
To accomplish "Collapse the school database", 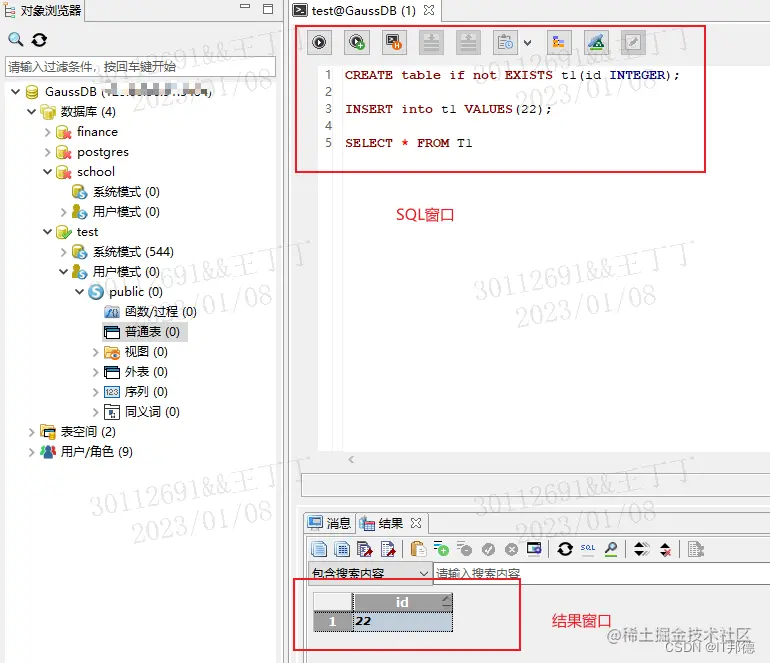I will 48,172.
